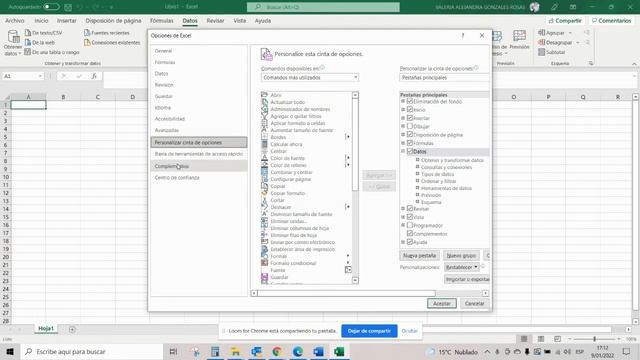Open Conexiones existentes in the ribbon
Screen dimensions: 640x360
[112, 42]
